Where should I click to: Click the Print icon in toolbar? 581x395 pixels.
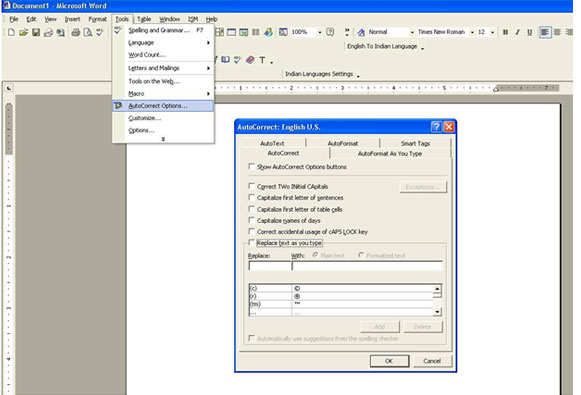(x=76, y=32)
